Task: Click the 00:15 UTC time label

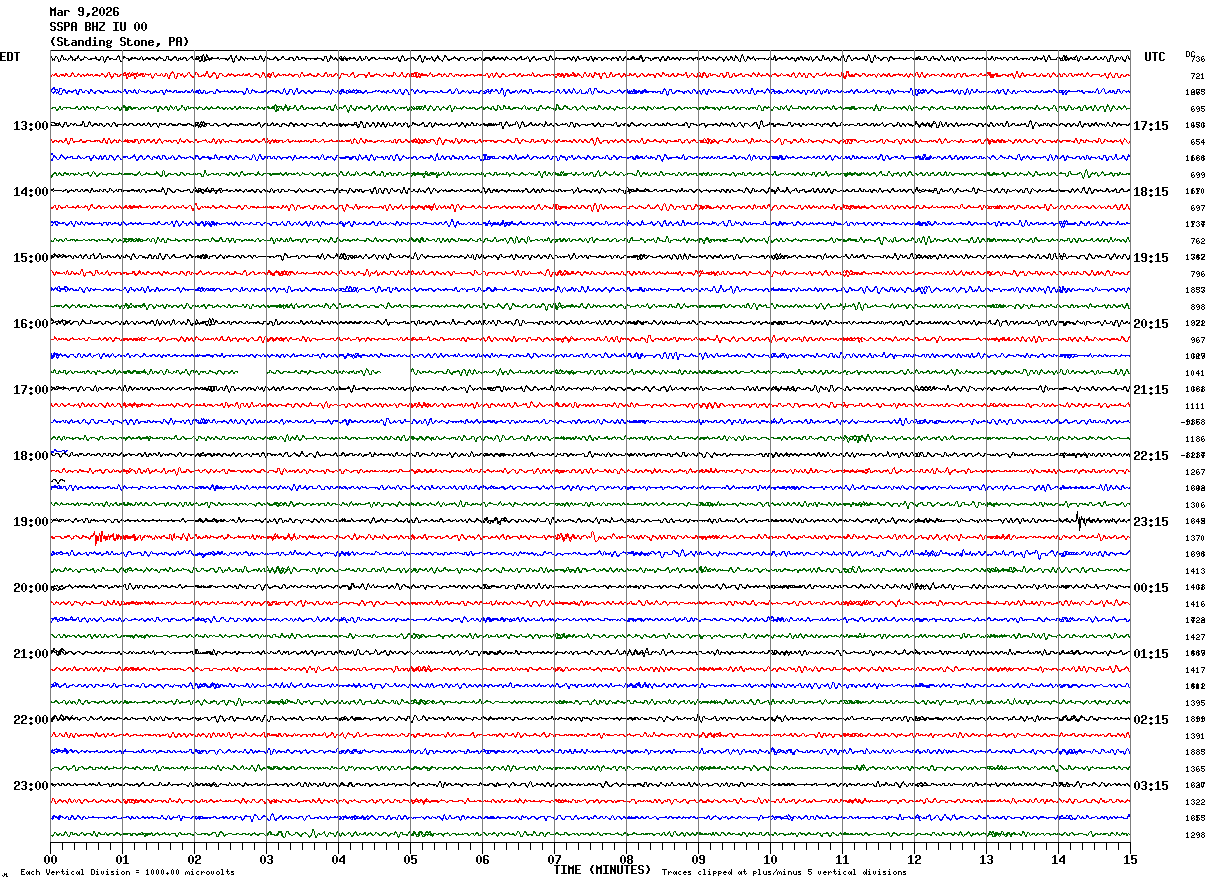Action: click(x=1150, y=588)
